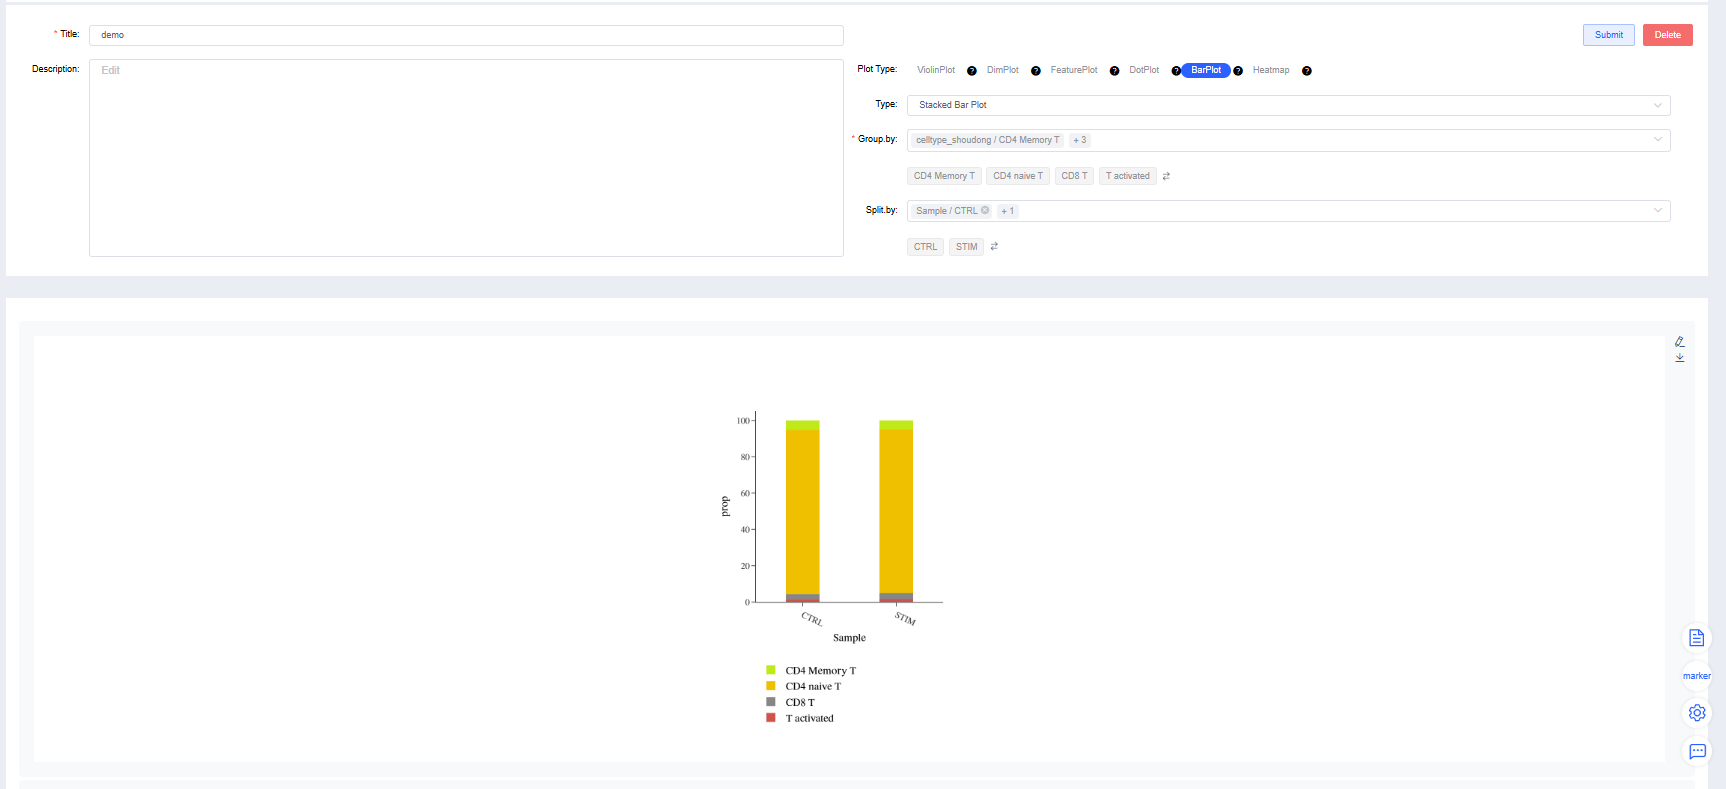Image resolution: width=1726 pixels, height=789 pixels.
Task: Select the ViolinPlot plot type
Action: click(936, 70)
